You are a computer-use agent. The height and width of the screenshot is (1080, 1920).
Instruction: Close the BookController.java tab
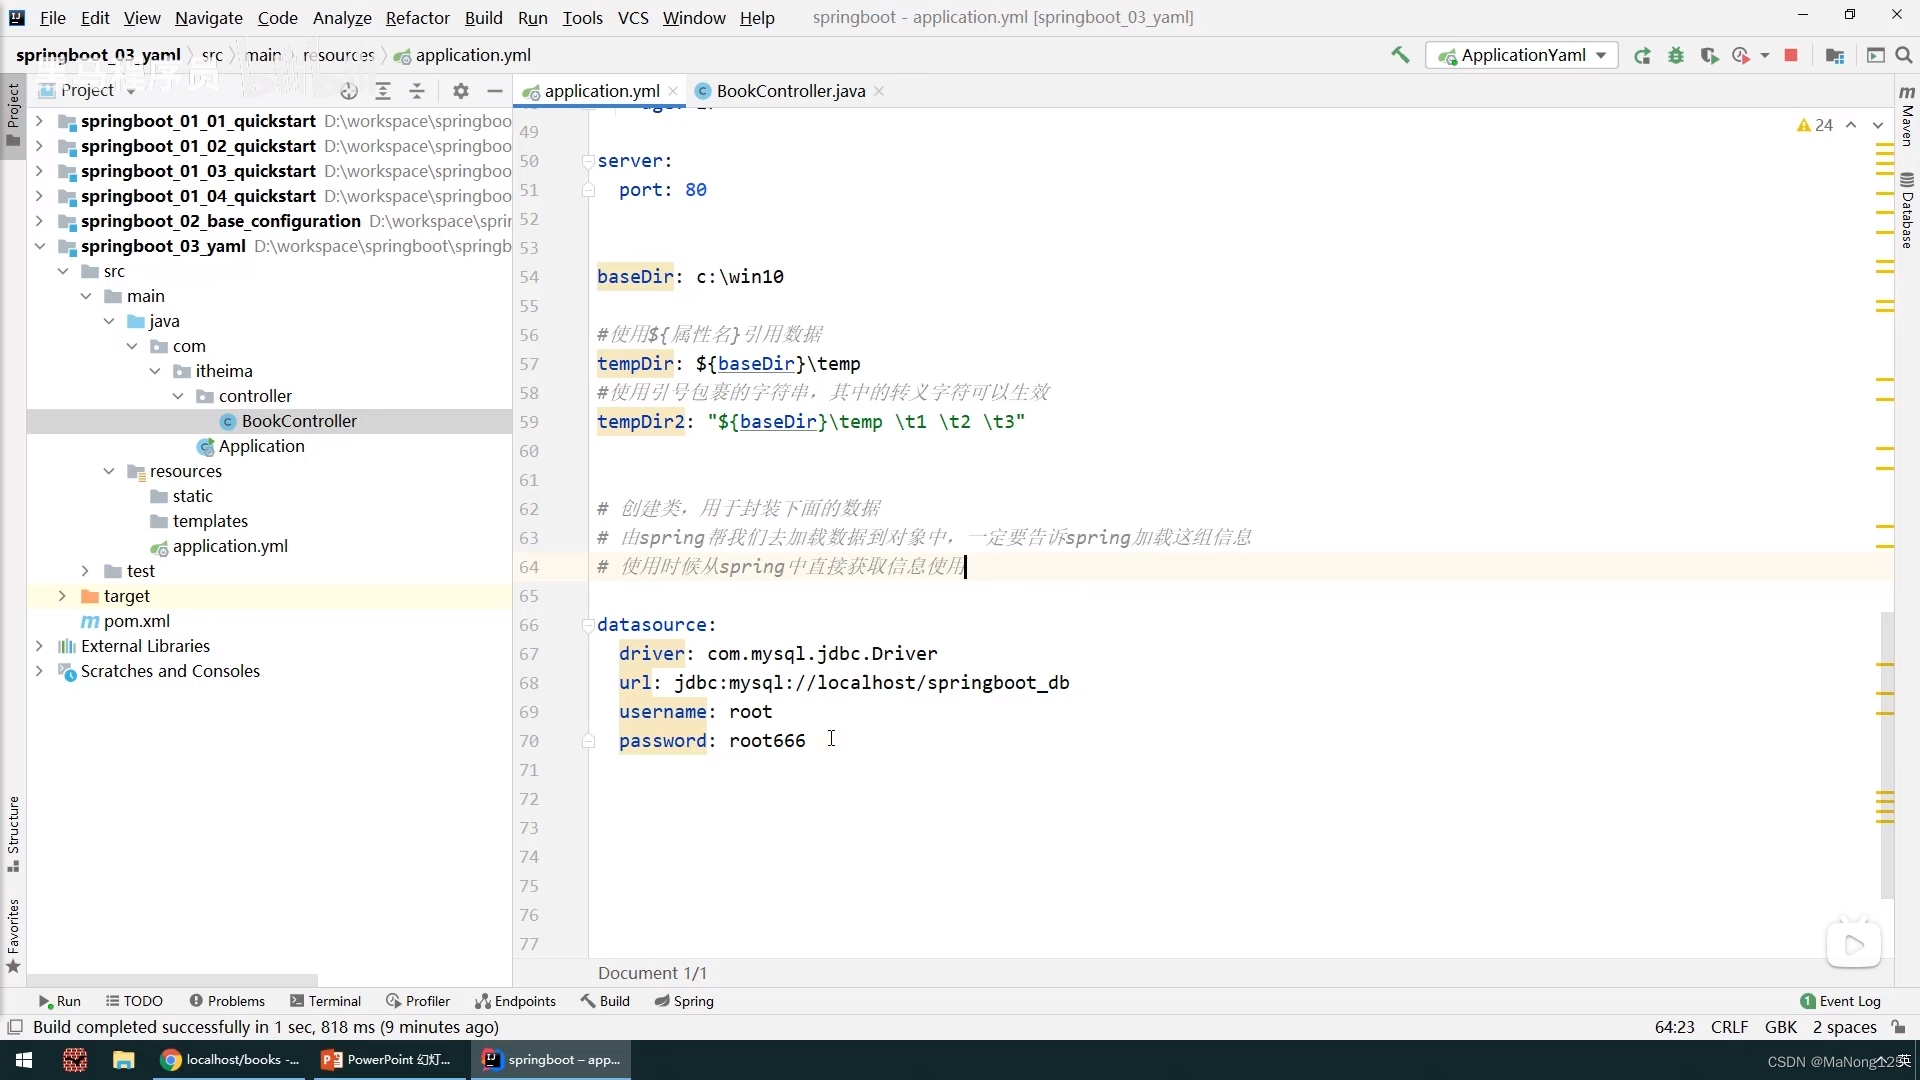tap(879, 91)
